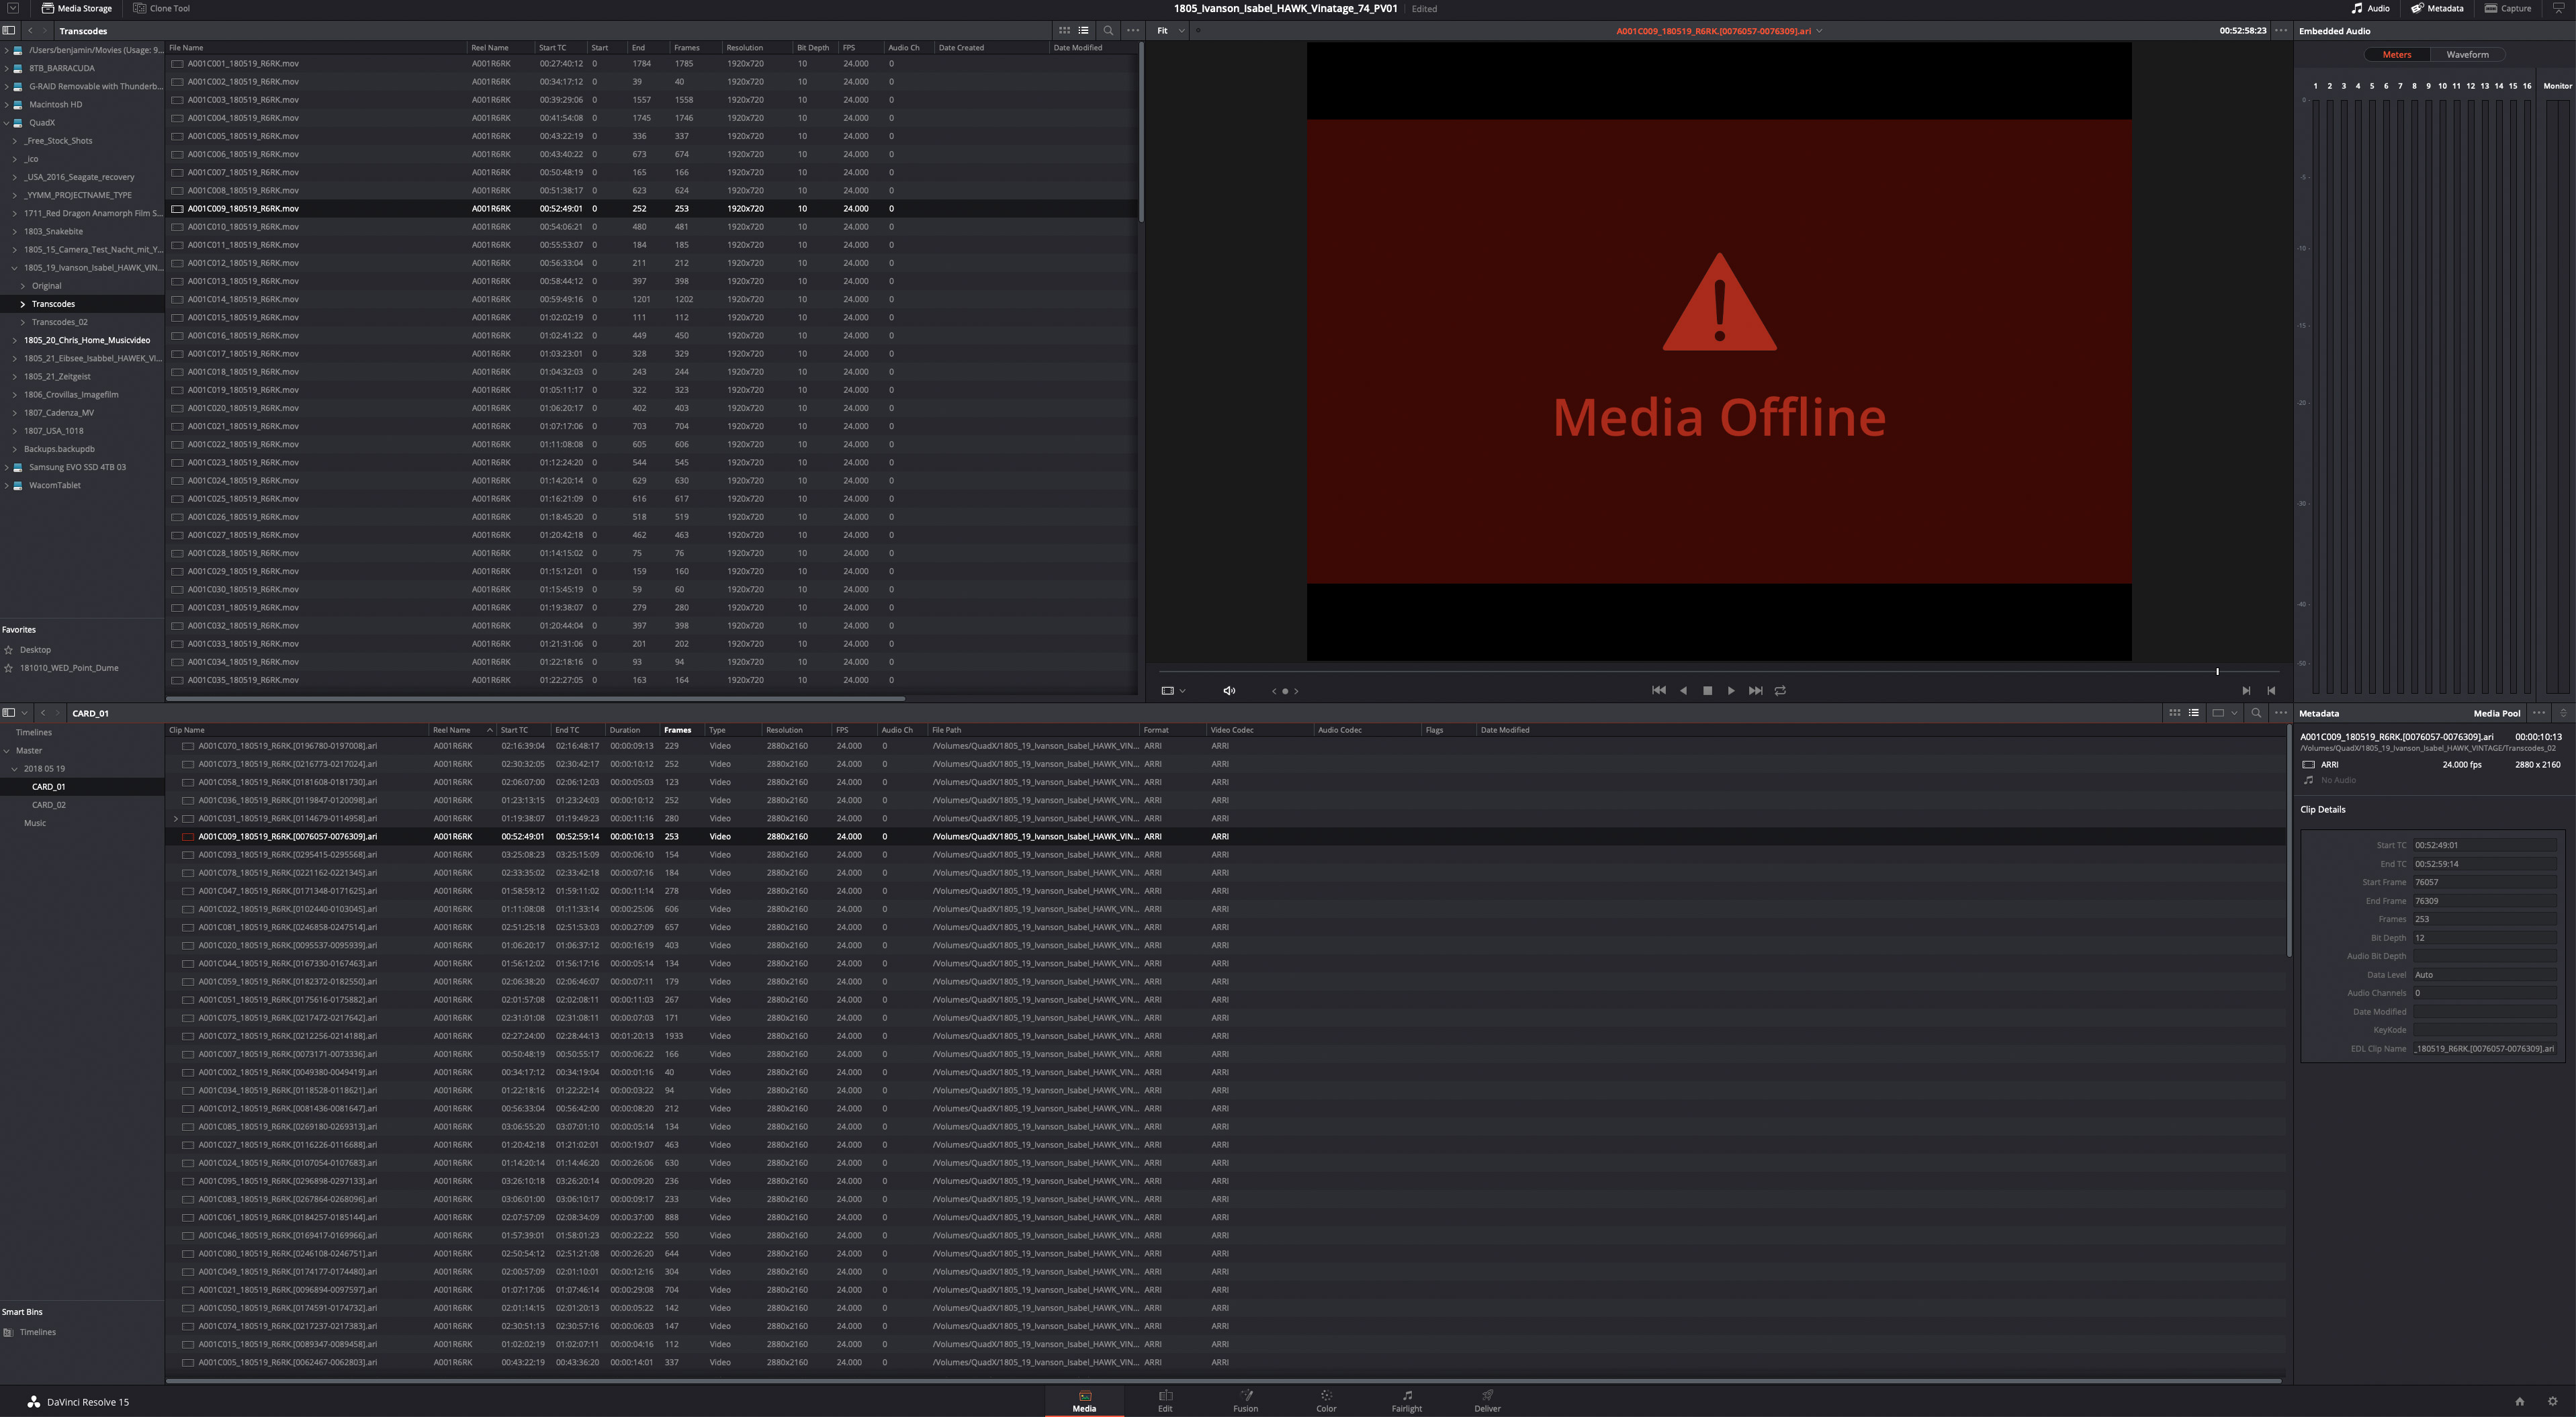Open metadata panel options menu
Image resolution: width=2576 pixels, height=1417 pixels.
2538,713
